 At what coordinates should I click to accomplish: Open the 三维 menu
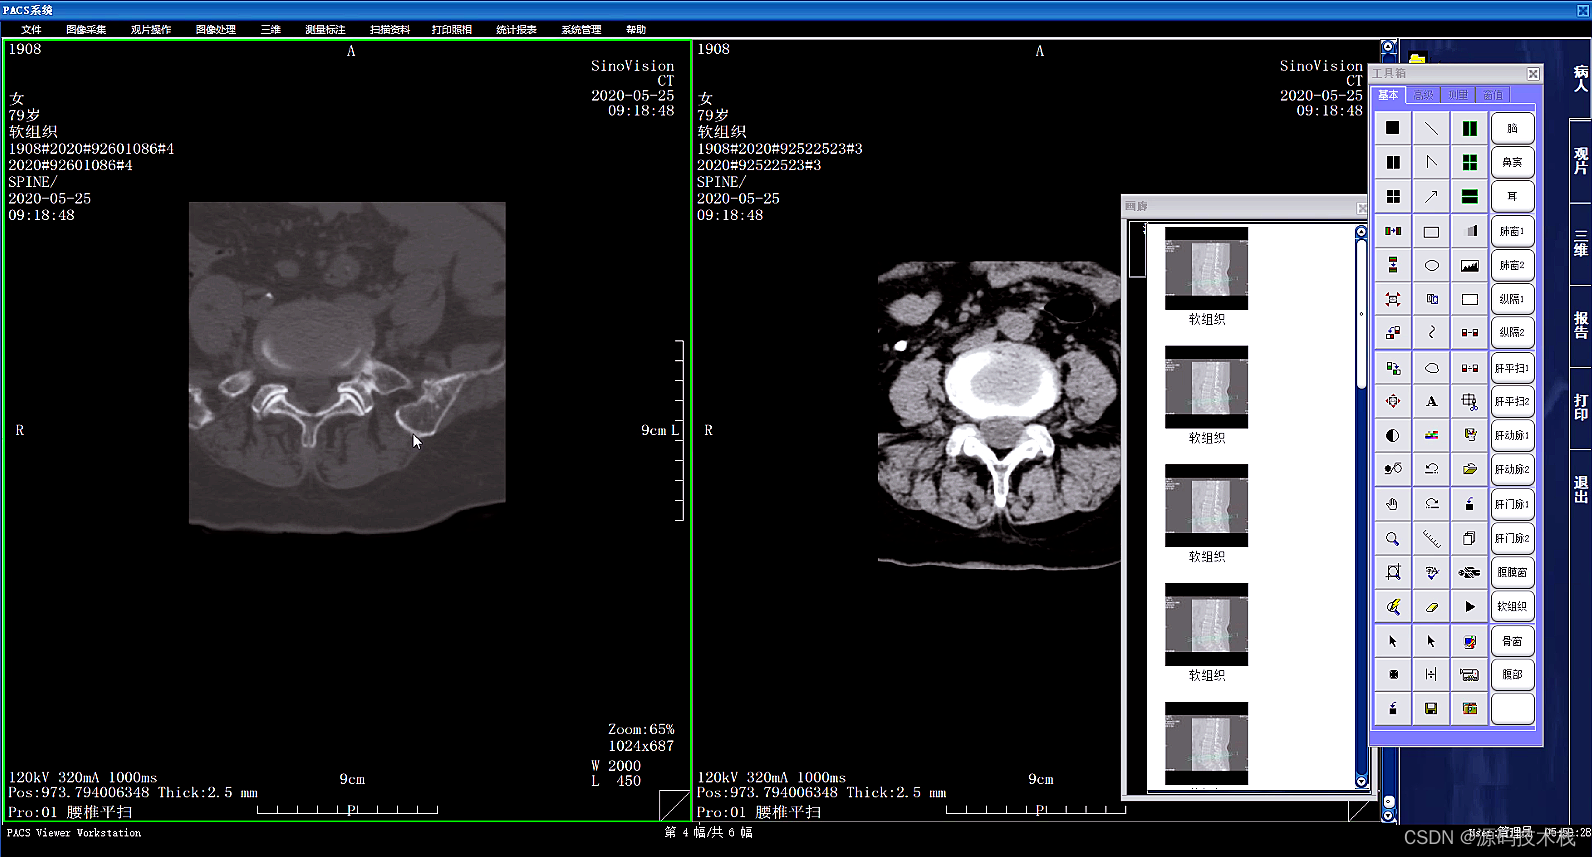(x=271, y=30)
